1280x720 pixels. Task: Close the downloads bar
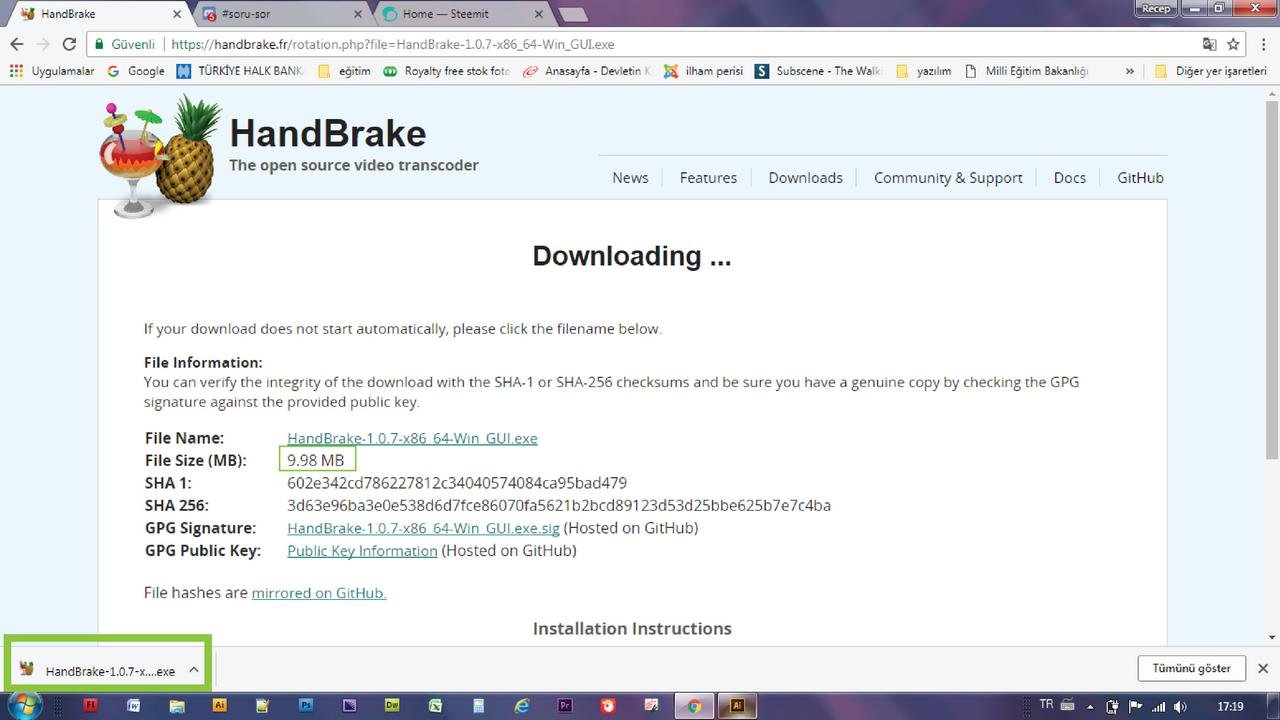(1263, 668)
